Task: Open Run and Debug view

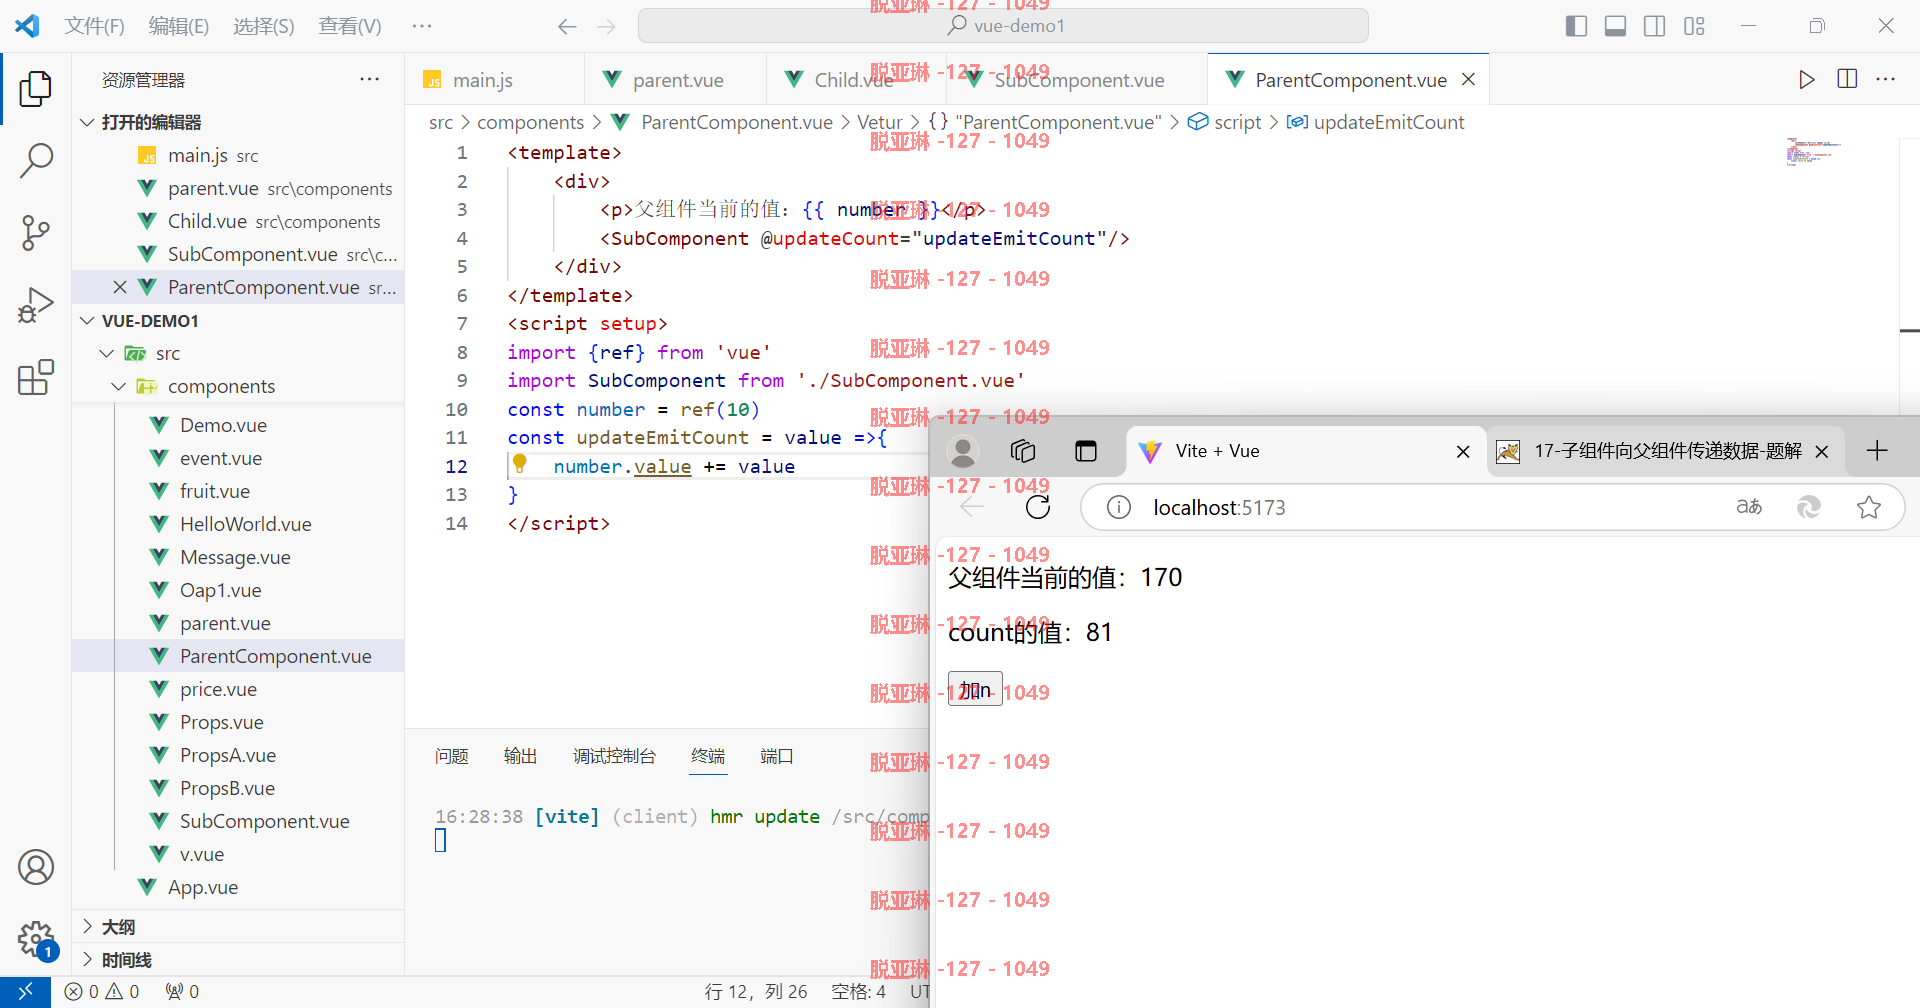Action: coord(36,305)
